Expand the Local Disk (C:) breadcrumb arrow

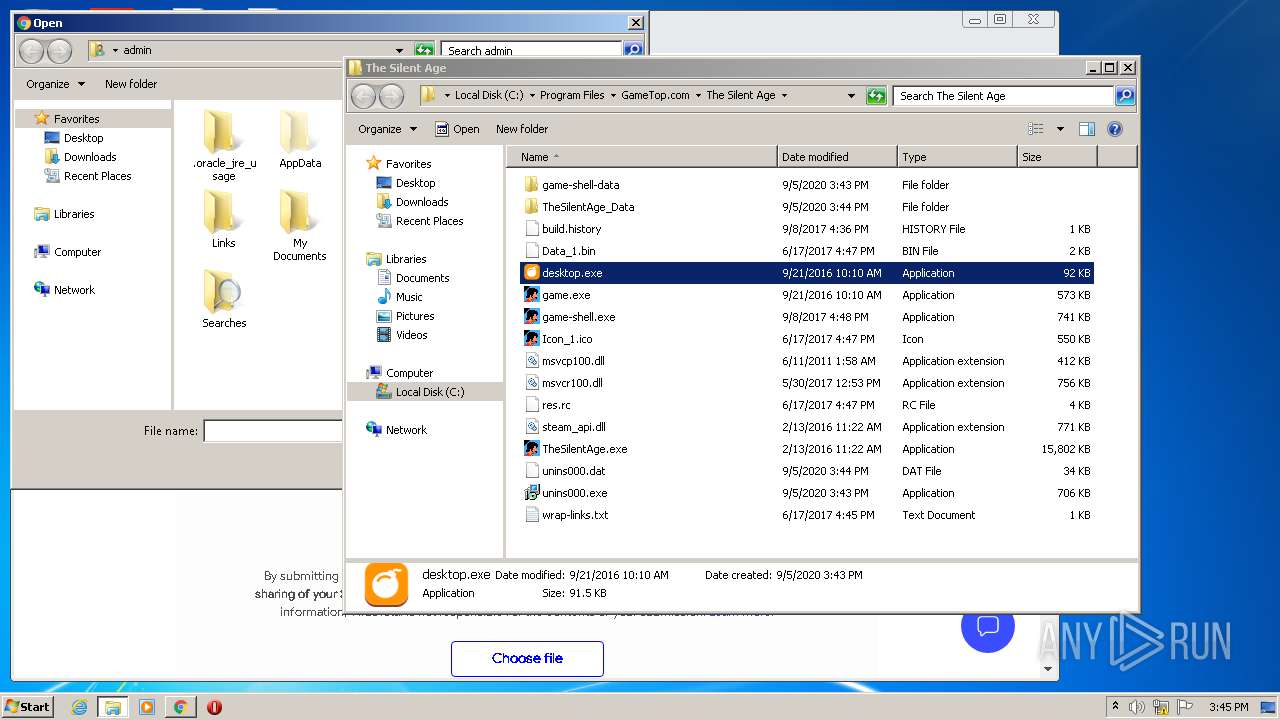click(x=532, y=96)
